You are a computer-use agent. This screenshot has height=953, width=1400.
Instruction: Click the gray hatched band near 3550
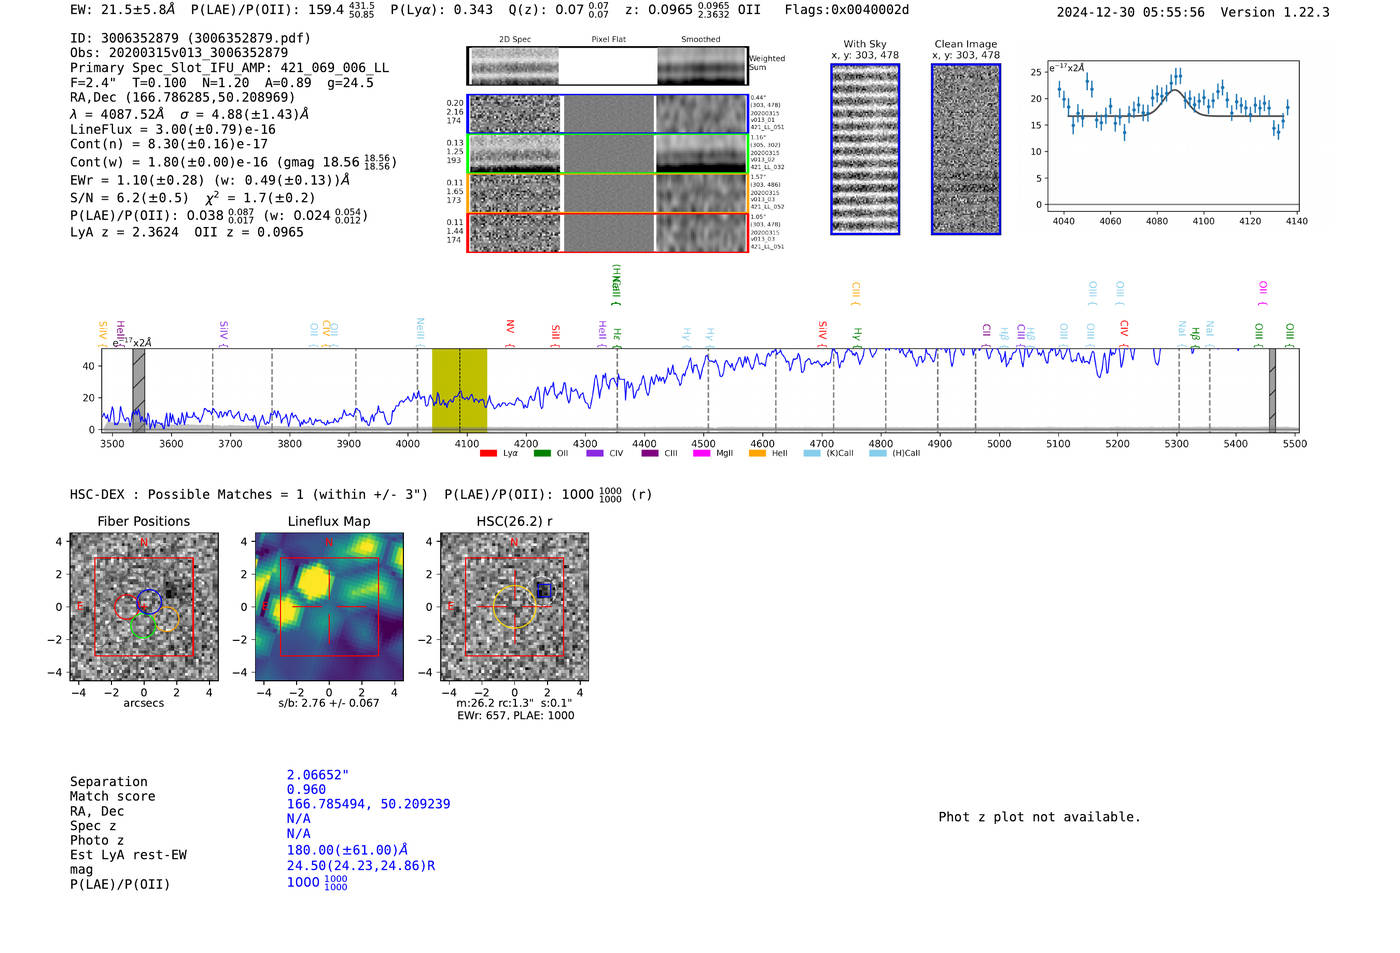[x=139, y=390]
